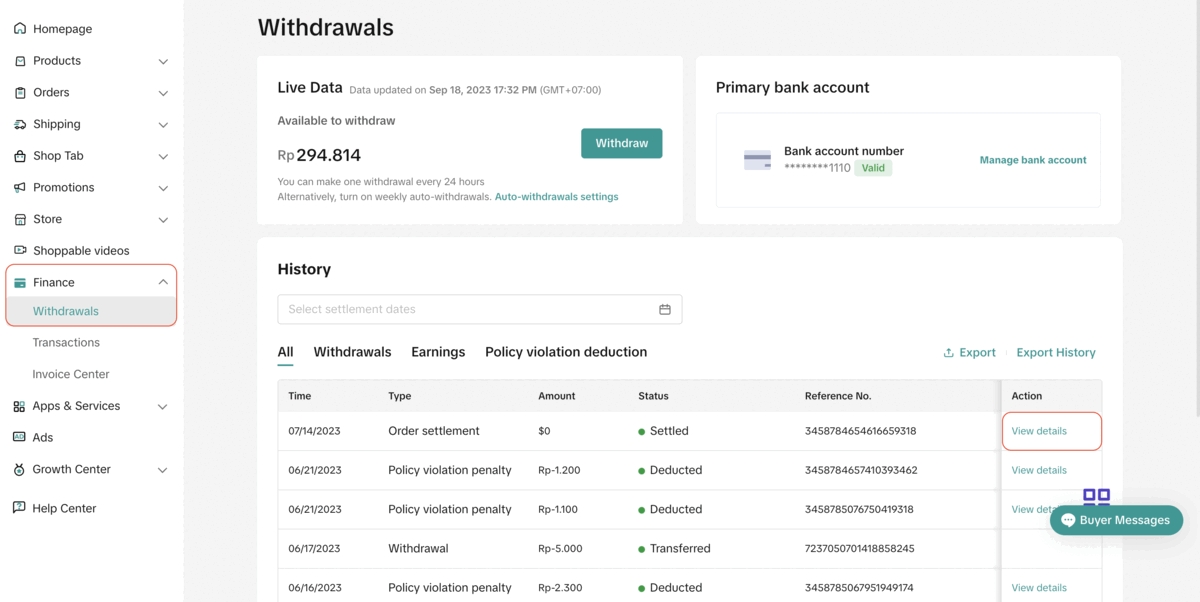This screenshot has height=602, width=1200.
Task: Click Manage bank account link
Action: pyautogui.click(x=1032, y=160)
